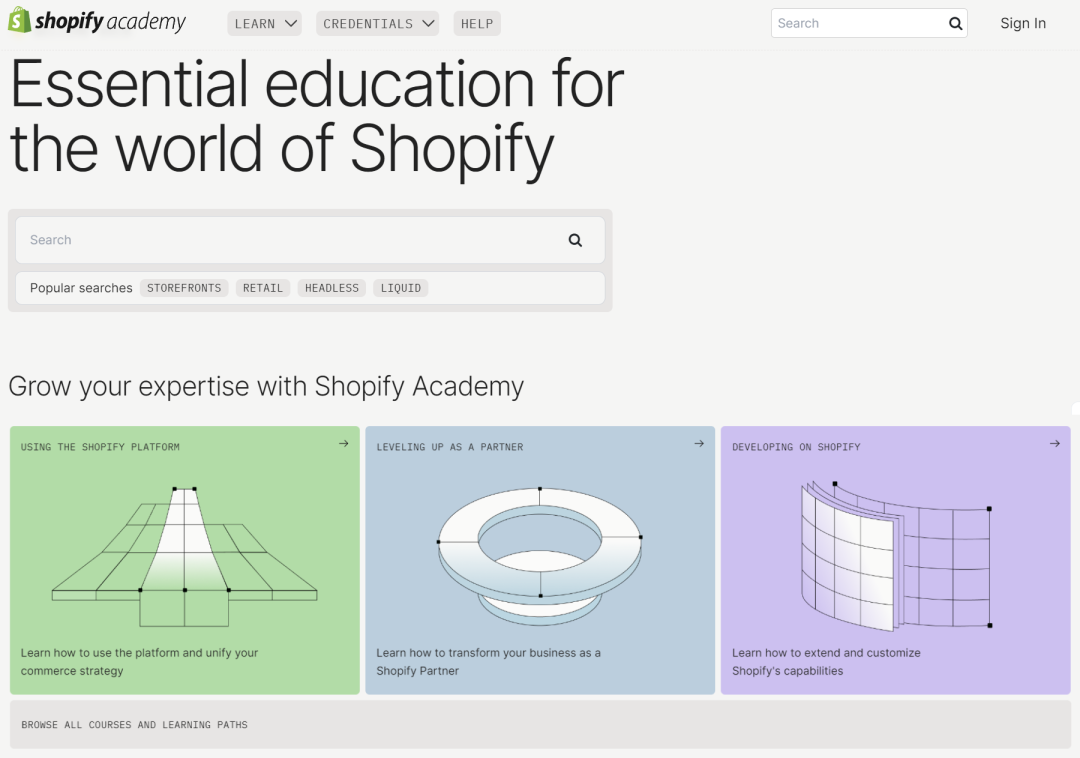The width and height of the screenshot is (1080, 758).
Task: Click the header search magnifier icon
Action: click(956, 24)
